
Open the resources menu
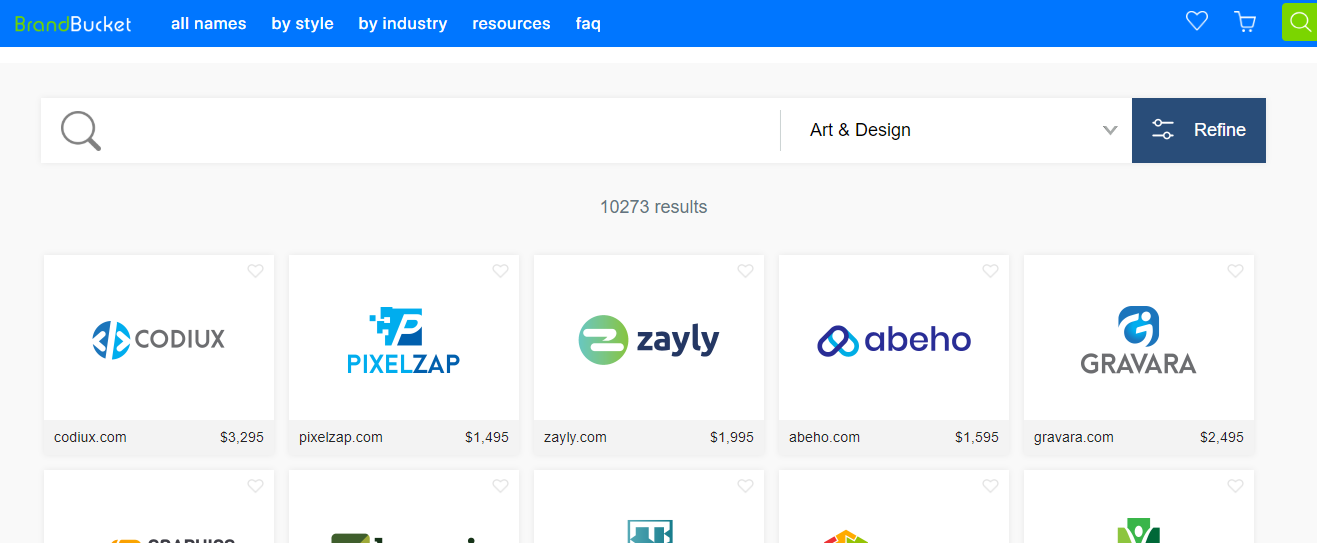coord(511,23)
